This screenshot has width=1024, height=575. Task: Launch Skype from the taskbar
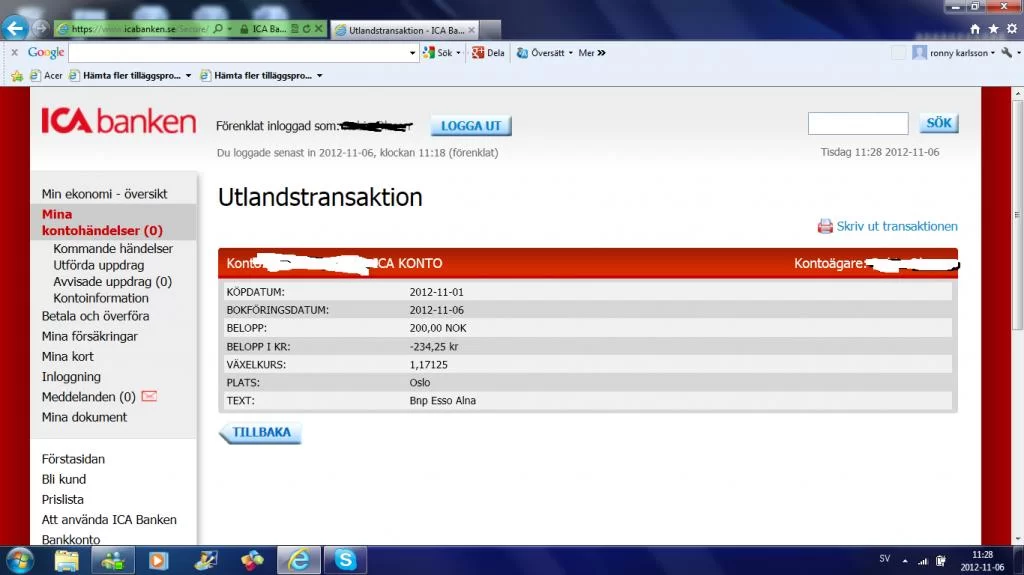pyautogui.click(x=345, y=560)
